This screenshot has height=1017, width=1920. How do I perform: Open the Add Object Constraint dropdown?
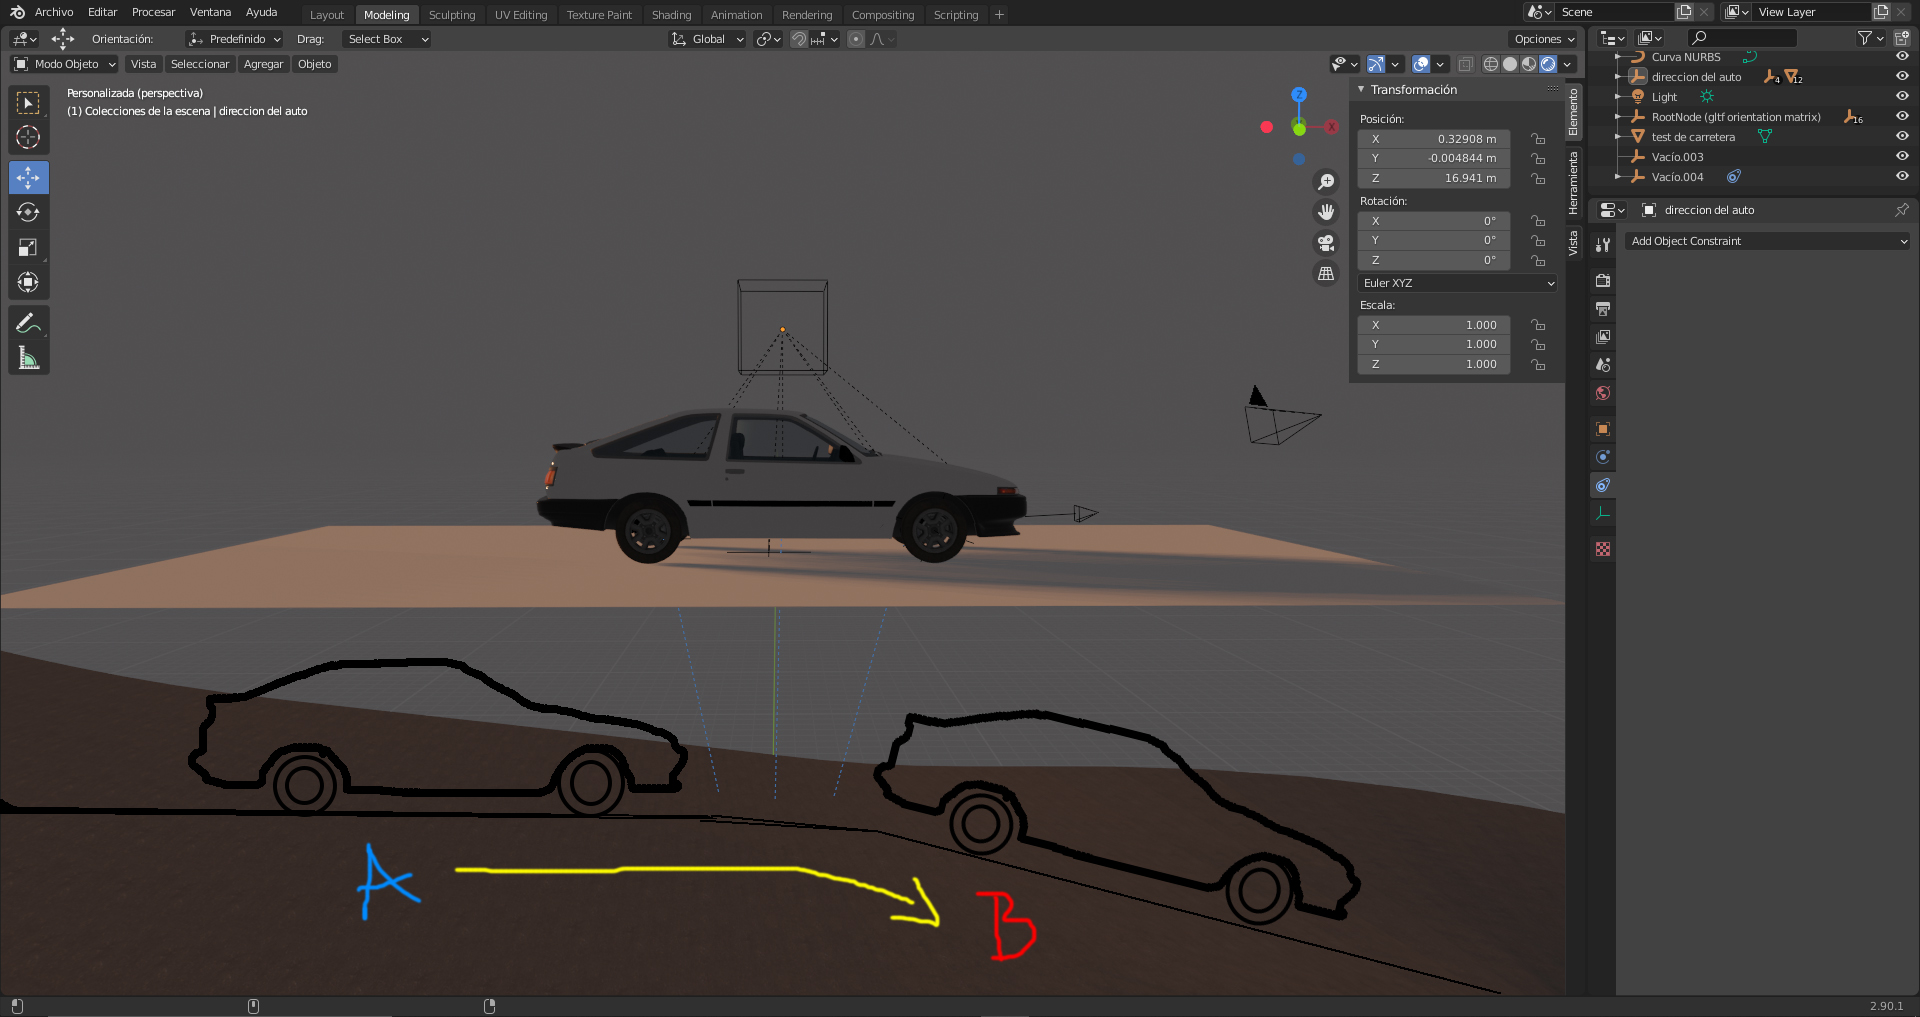coord(1768,241)
